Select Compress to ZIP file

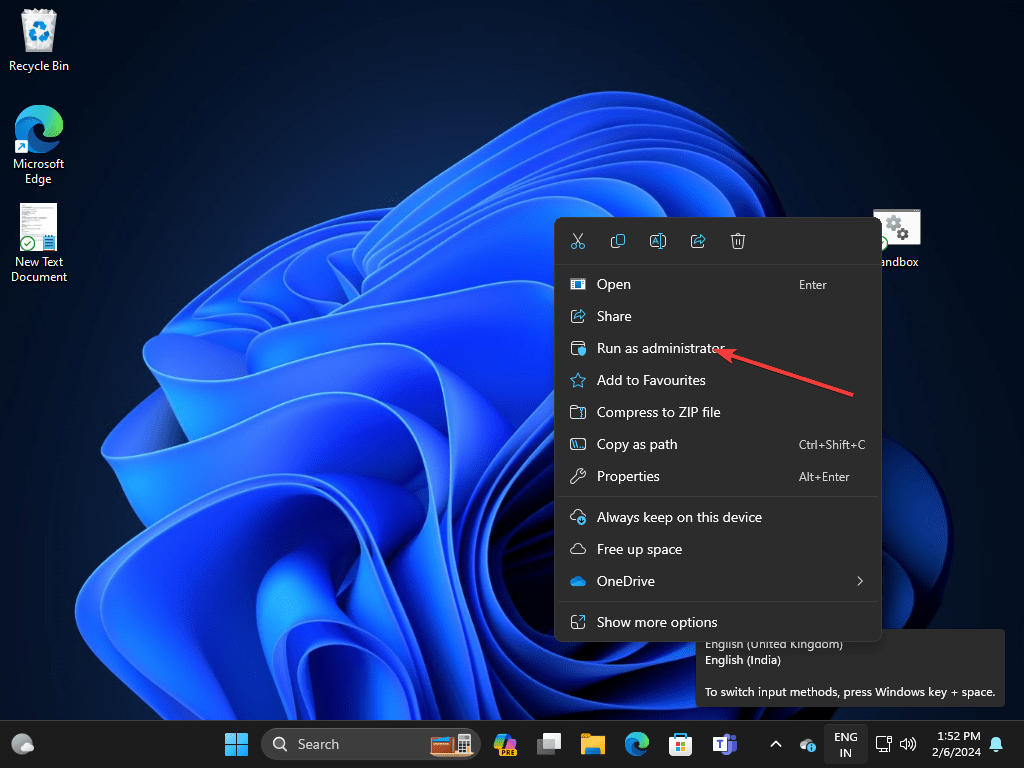coord(718,413)
